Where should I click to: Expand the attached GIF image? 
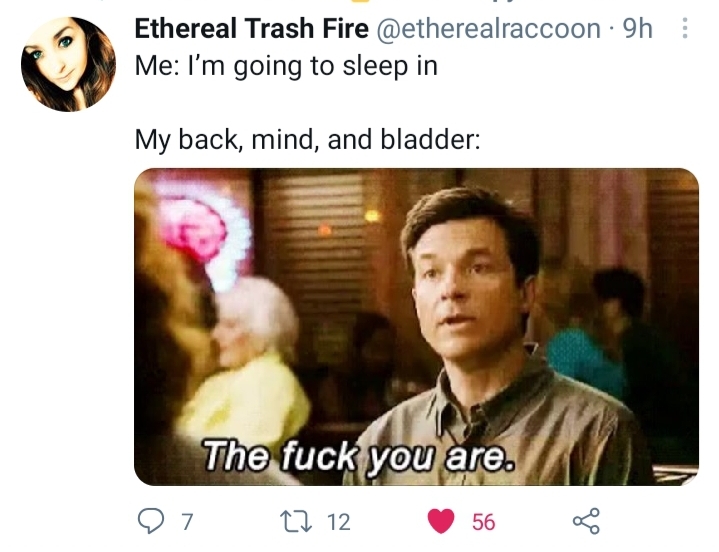416,327
